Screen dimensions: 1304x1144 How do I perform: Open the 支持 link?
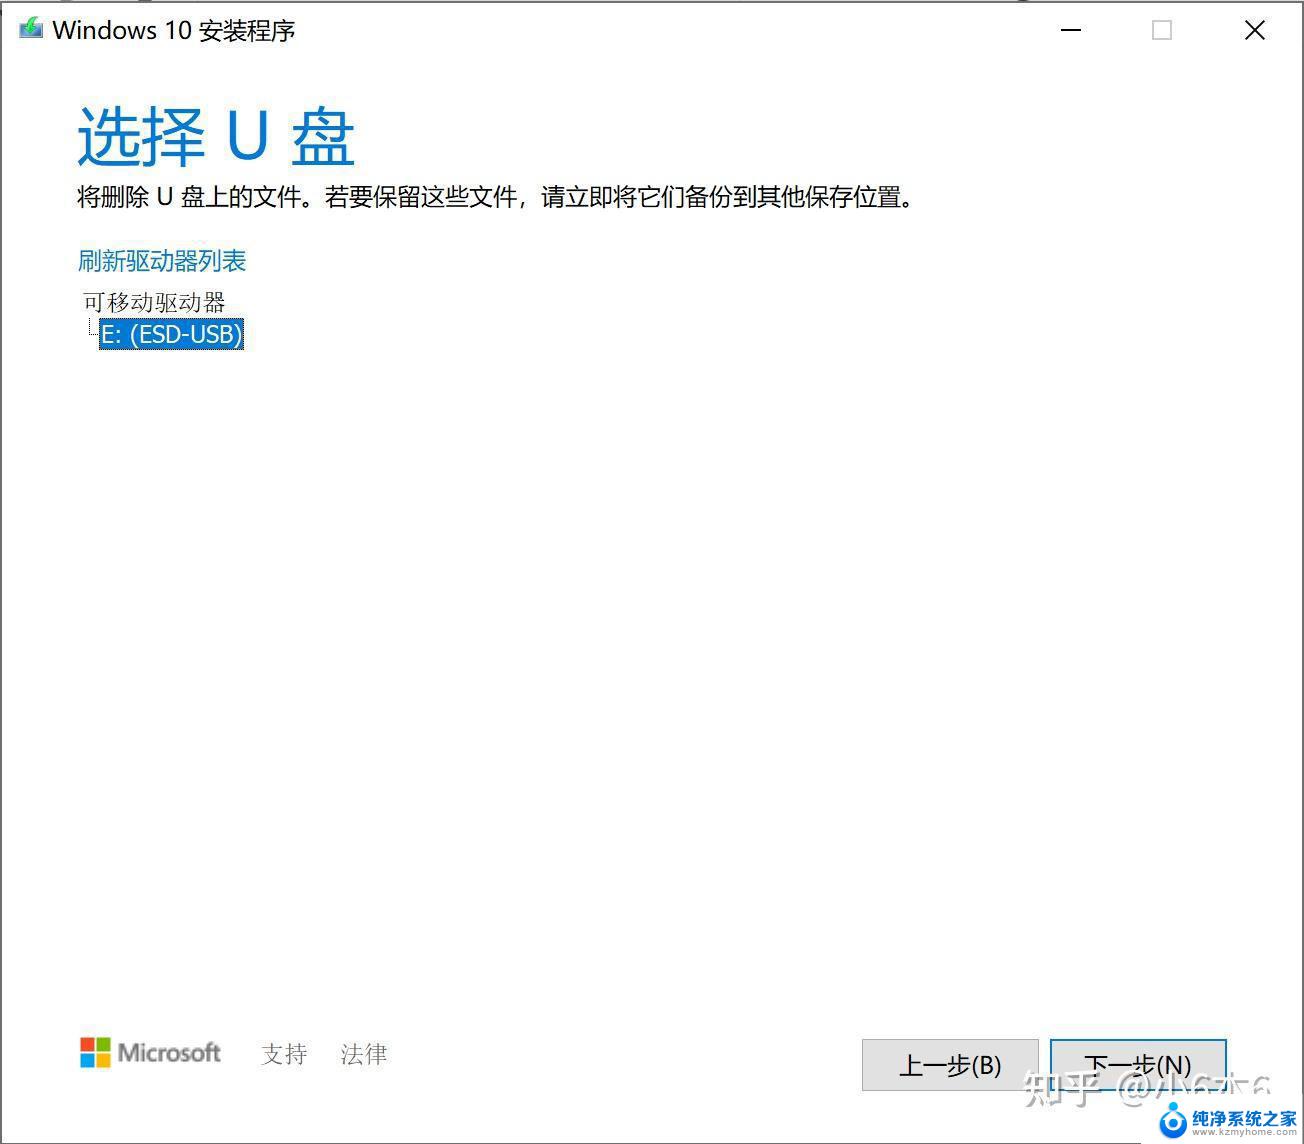pyautogui.click(x=284, y=1054)
